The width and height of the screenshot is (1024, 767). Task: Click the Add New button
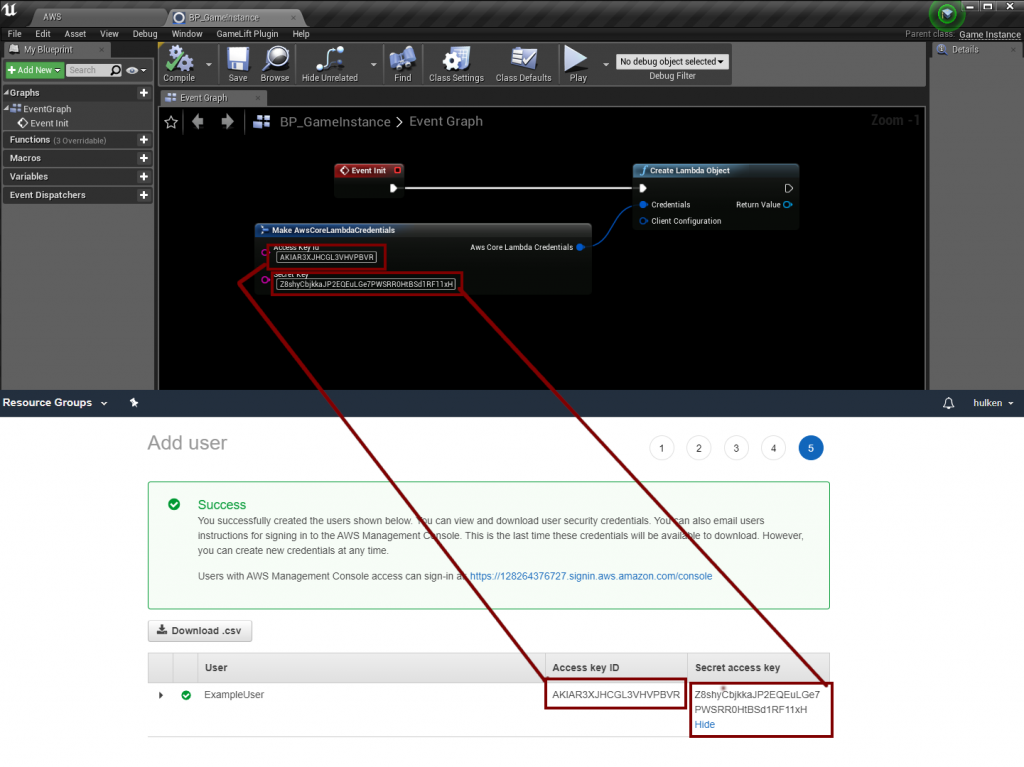[x=34, y=70]
